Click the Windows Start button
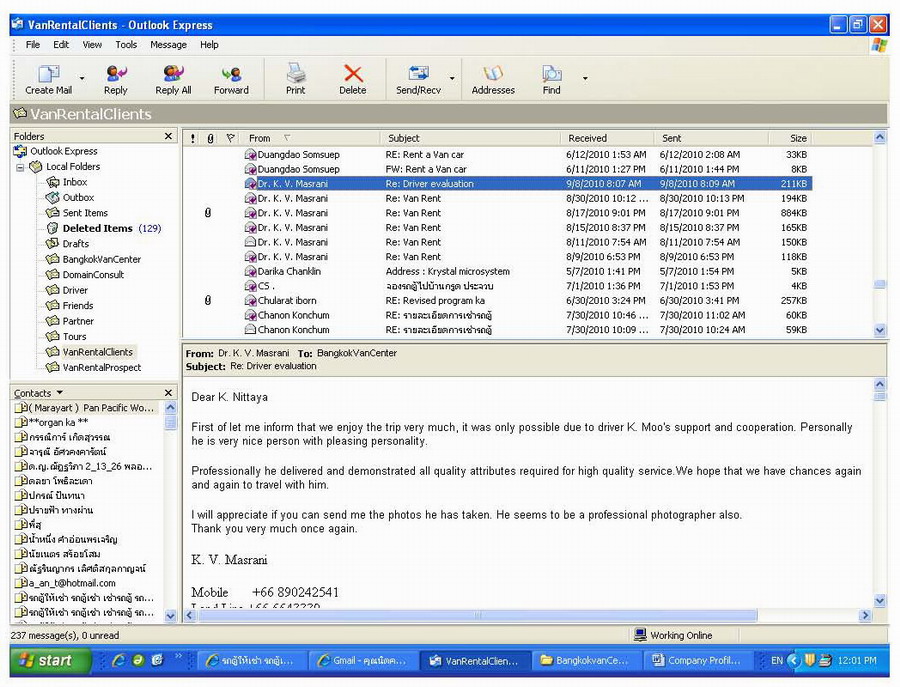Image resolution: width=900 pixels, height=687 pixels. pyautogui.click(x=50, y=661)
